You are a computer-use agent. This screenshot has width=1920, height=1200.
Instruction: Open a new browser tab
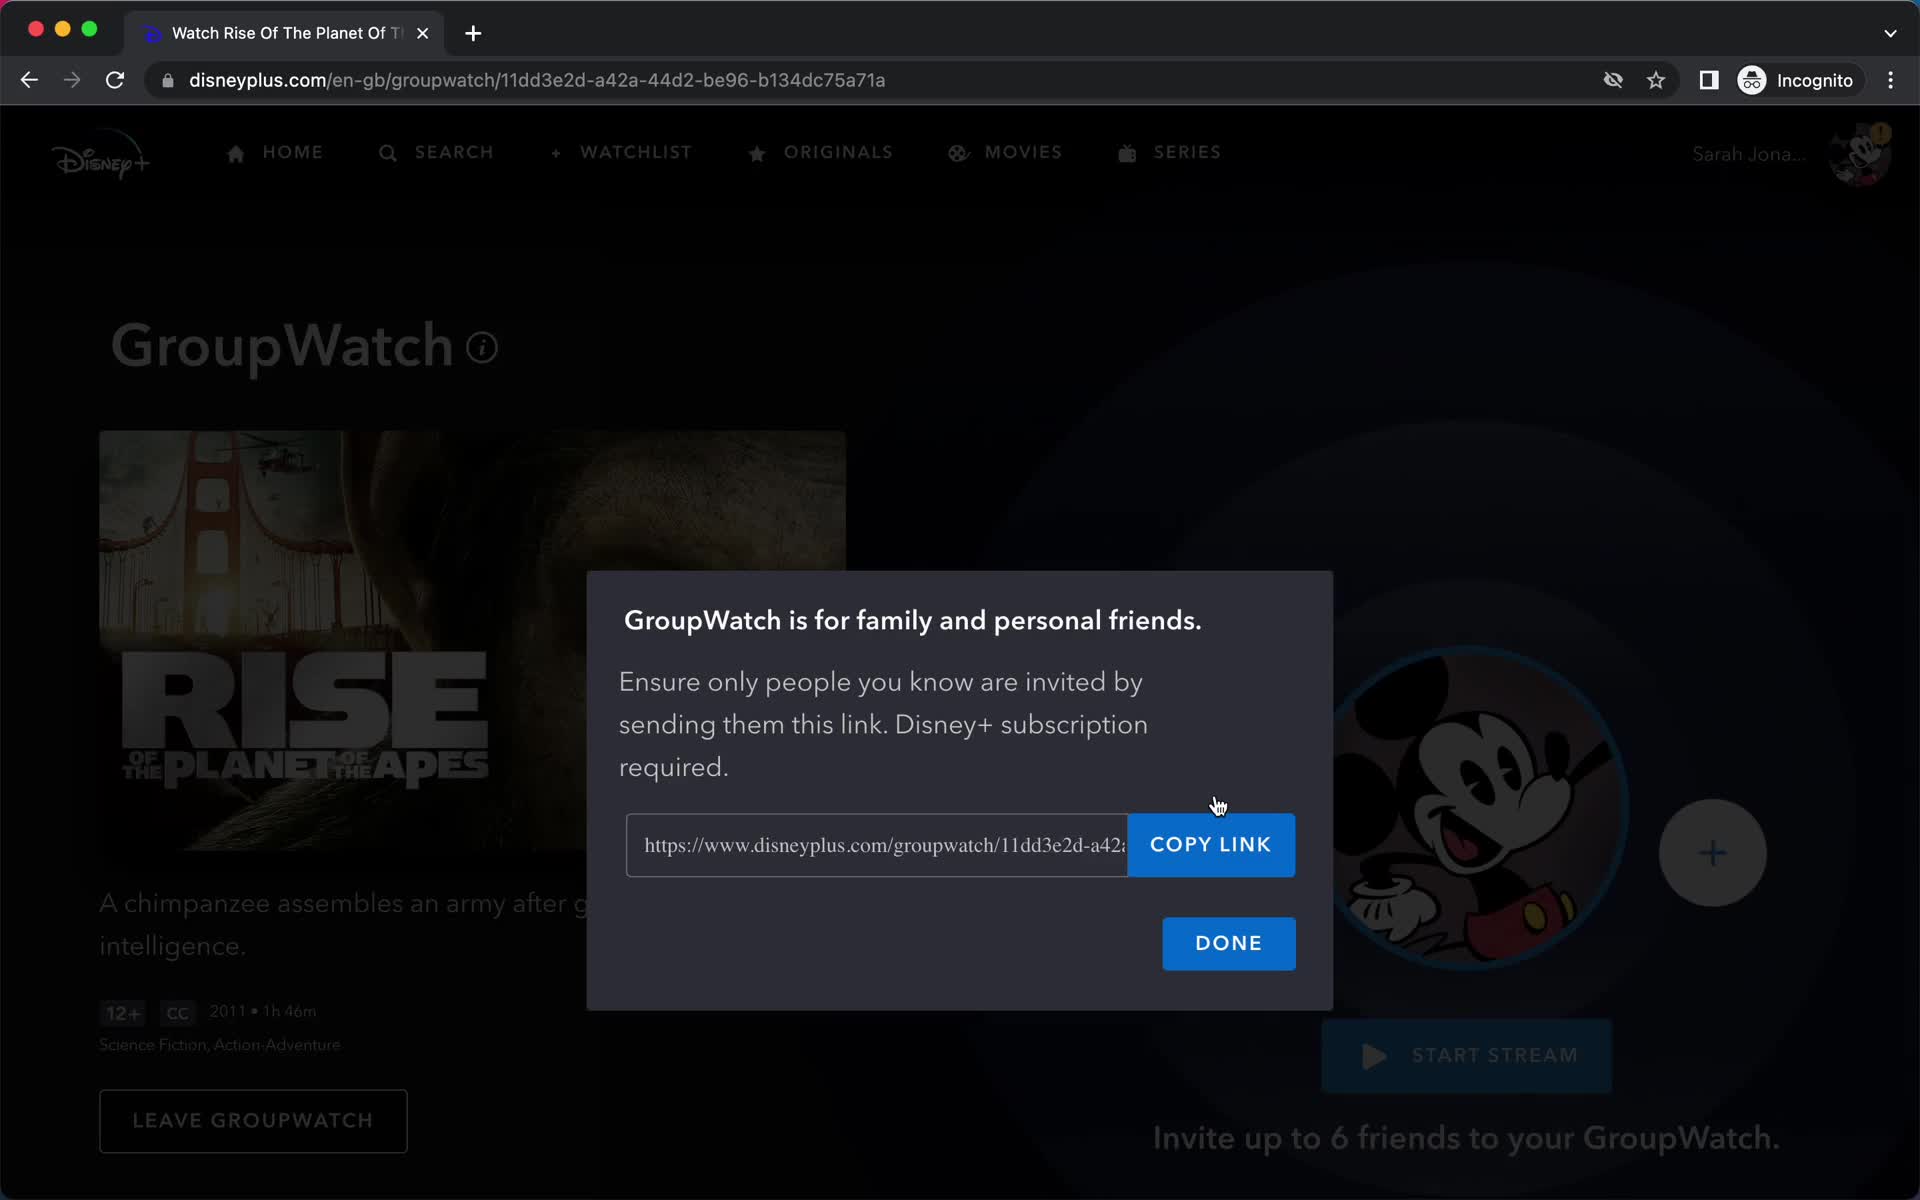[x=473, y=33]
